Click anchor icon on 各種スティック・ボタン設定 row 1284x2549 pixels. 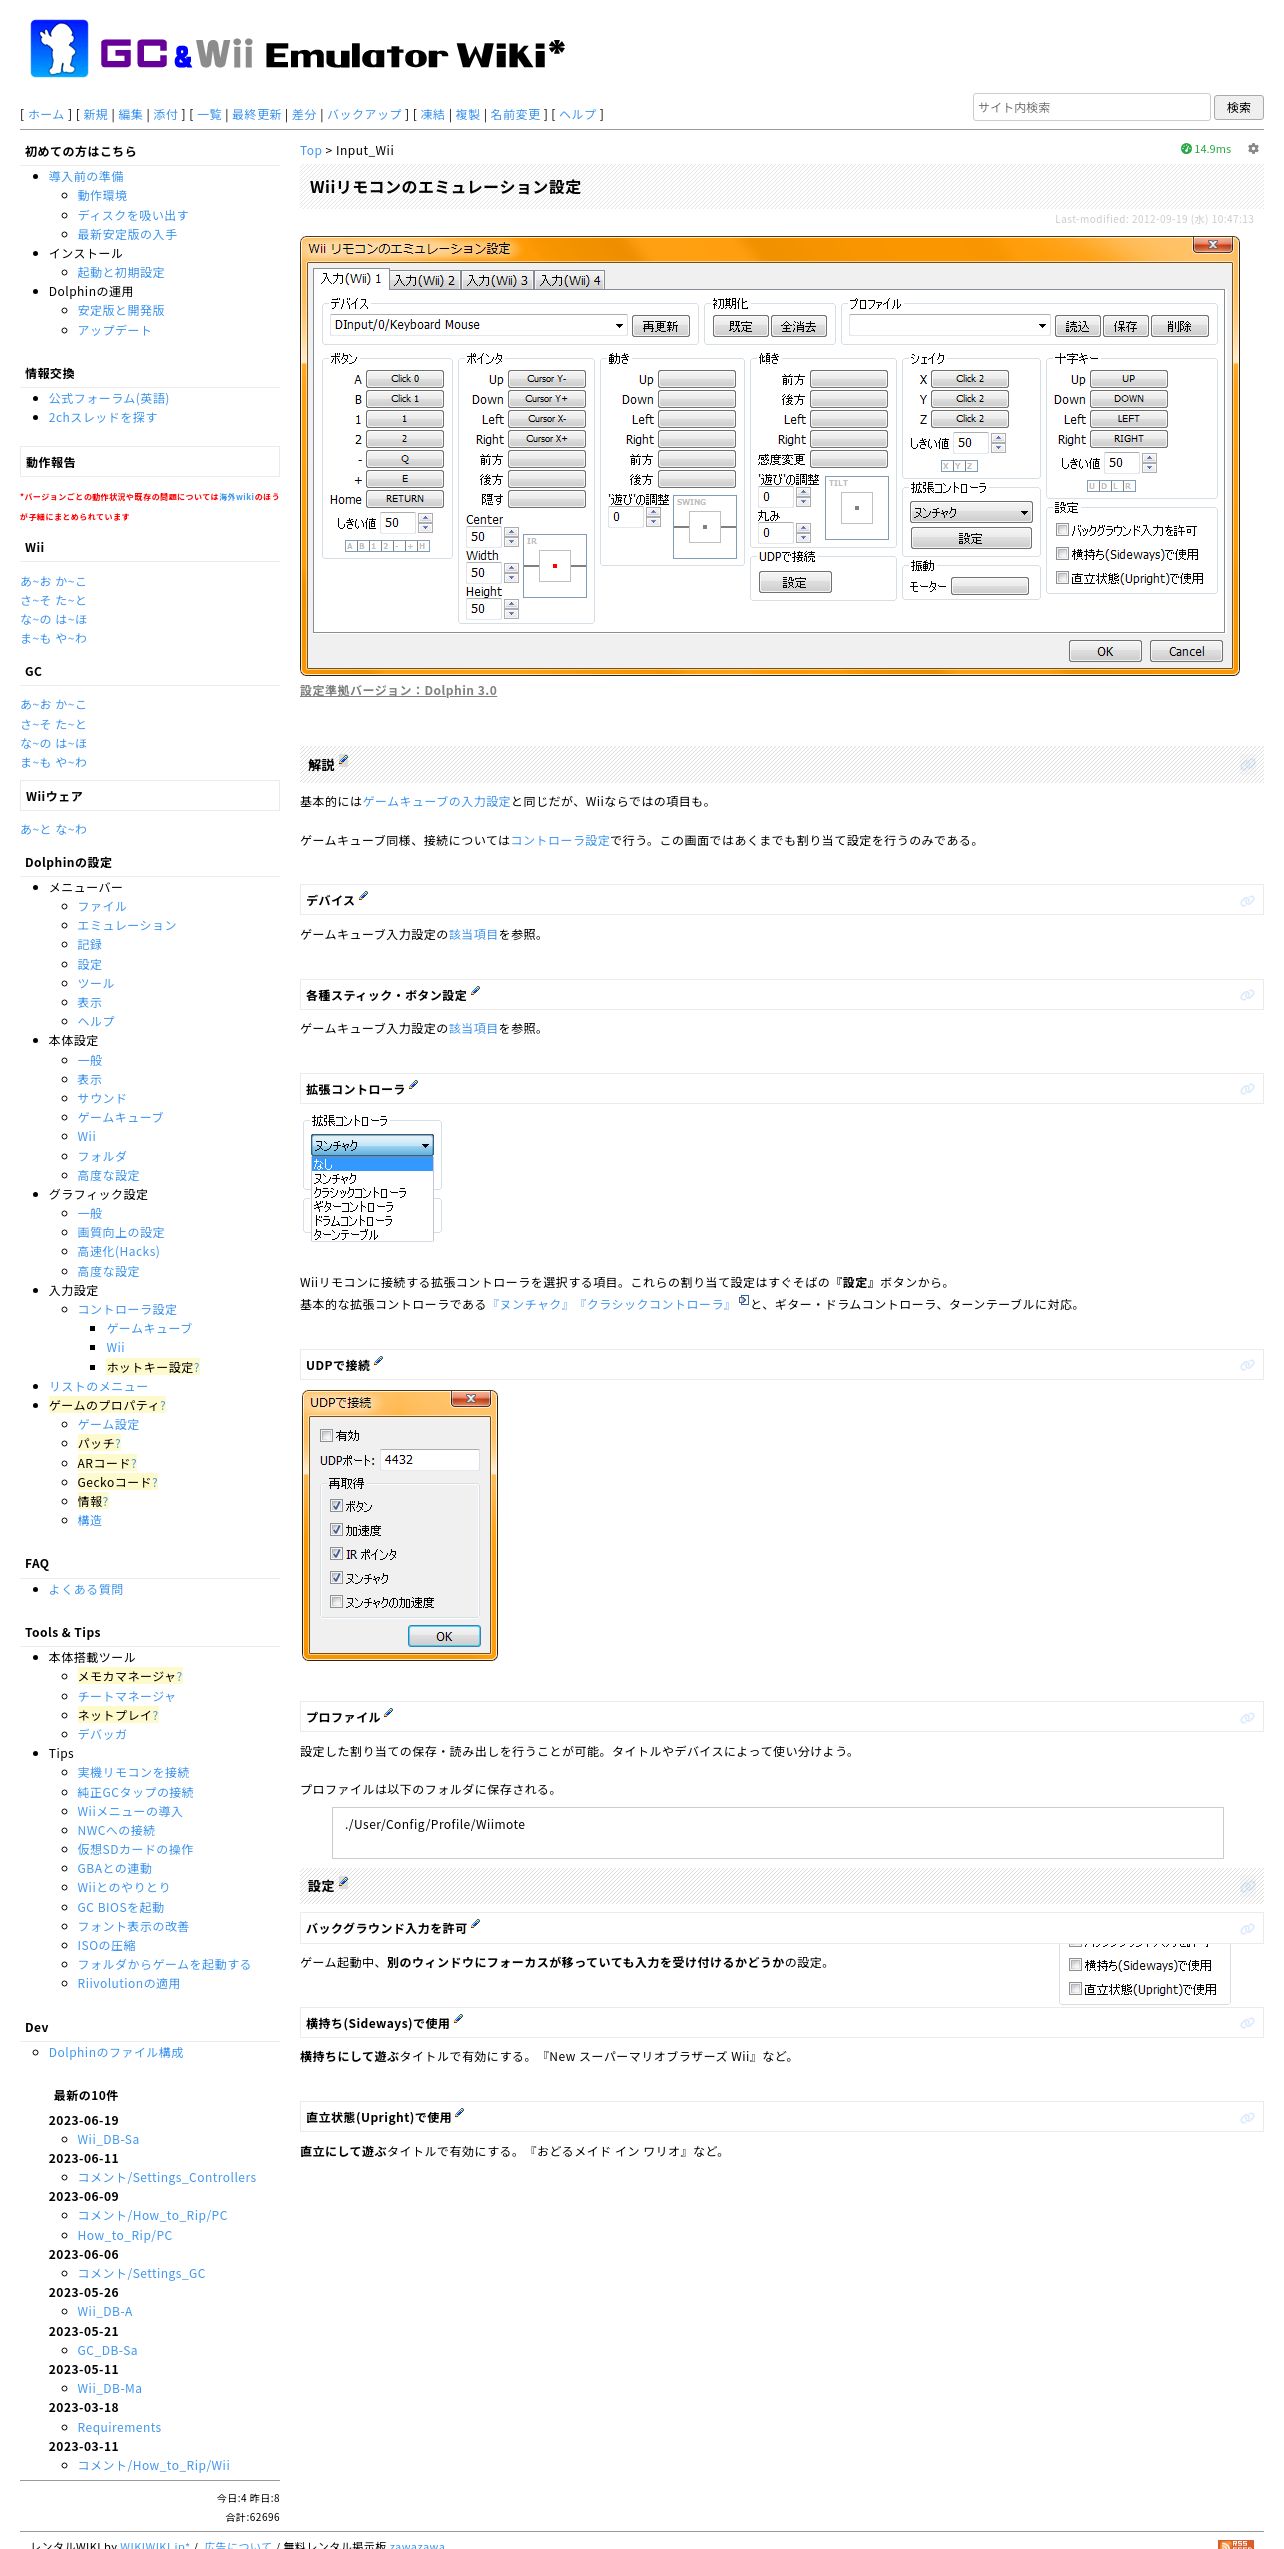pyautogui.click(x=1247, y=995)
